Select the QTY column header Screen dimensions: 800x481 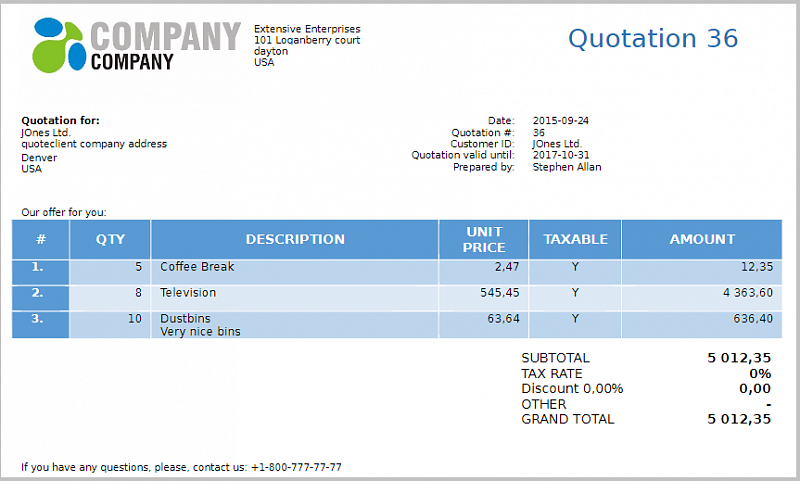tap(110, 240)
